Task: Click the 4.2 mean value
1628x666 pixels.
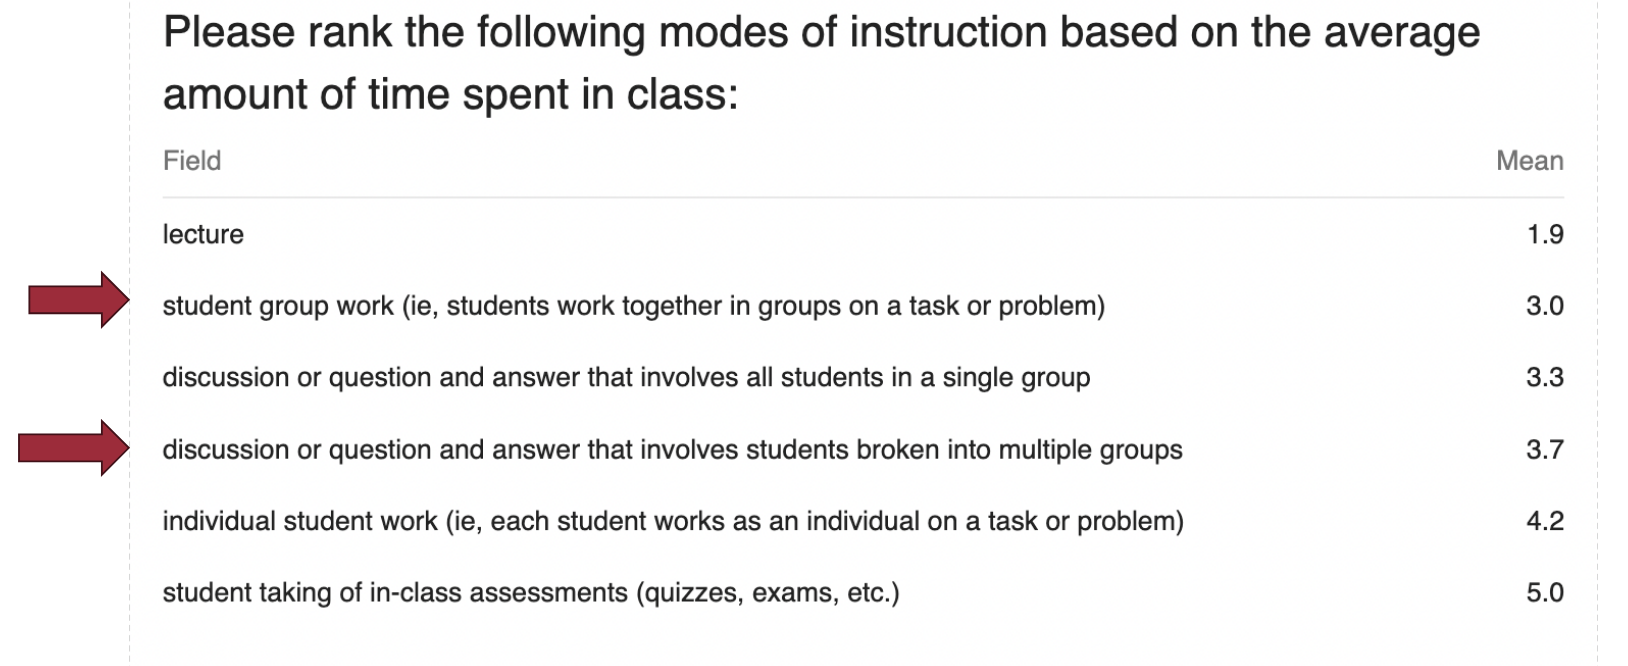Action: (x=1545, y=522)
